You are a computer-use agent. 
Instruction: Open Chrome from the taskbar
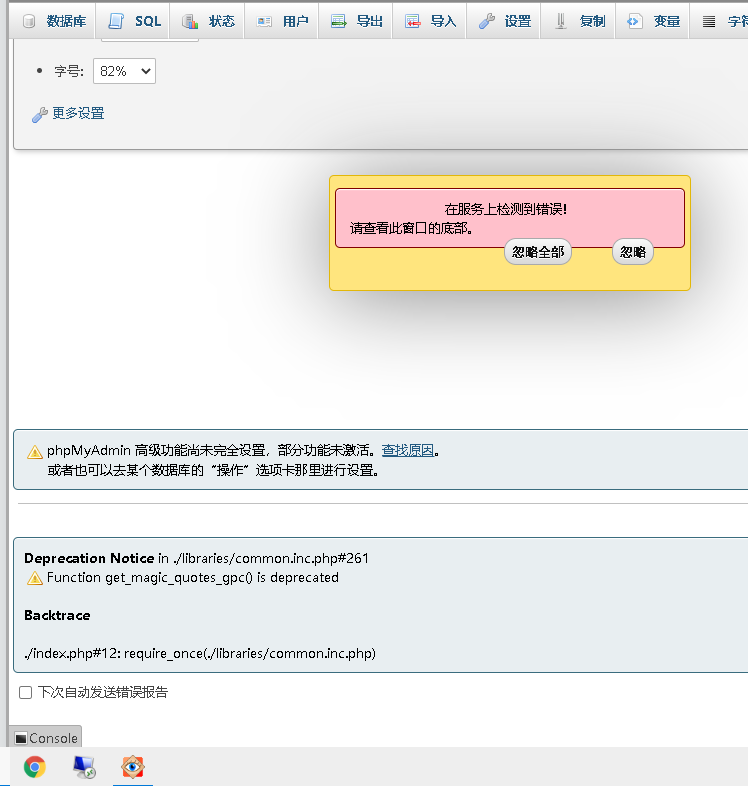35,766
